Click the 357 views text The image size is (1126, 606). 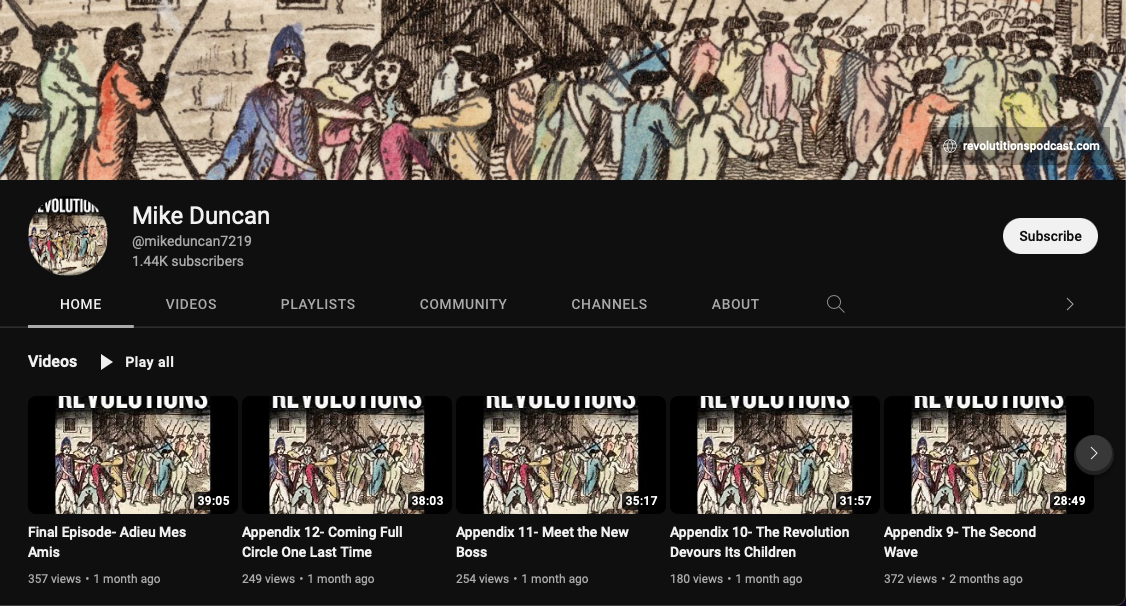pos(54,579)
